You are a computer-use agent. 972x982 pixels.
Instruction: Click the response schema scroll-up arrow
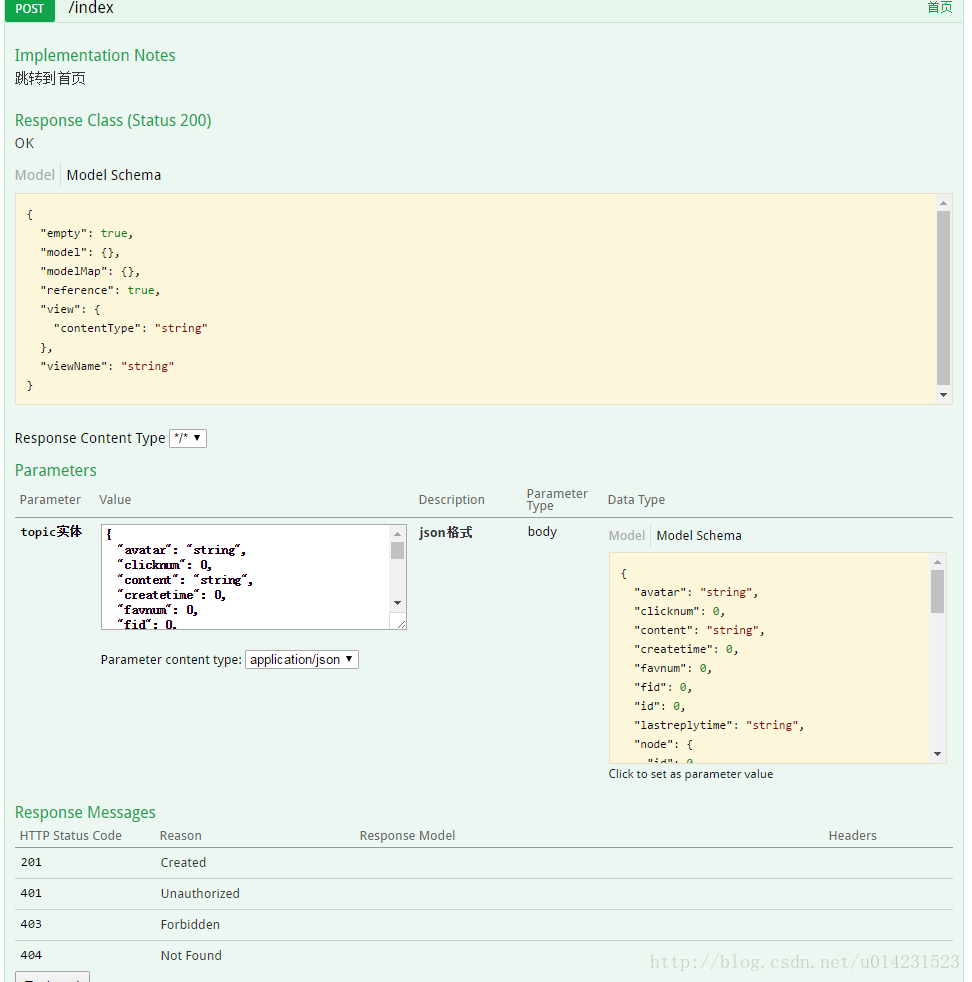click(943, 203)
